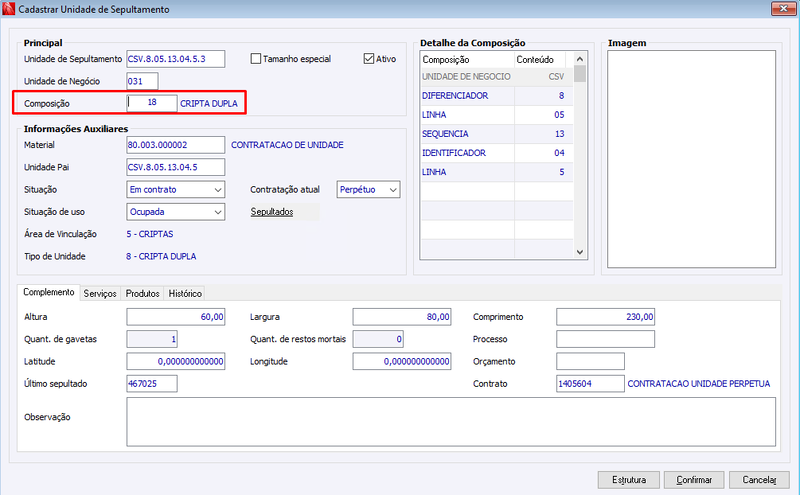Click the scroll down arrow in Detalhe da Composição
Image resolution: width=800 pixels, height=495 pixels.
(580, 252)
